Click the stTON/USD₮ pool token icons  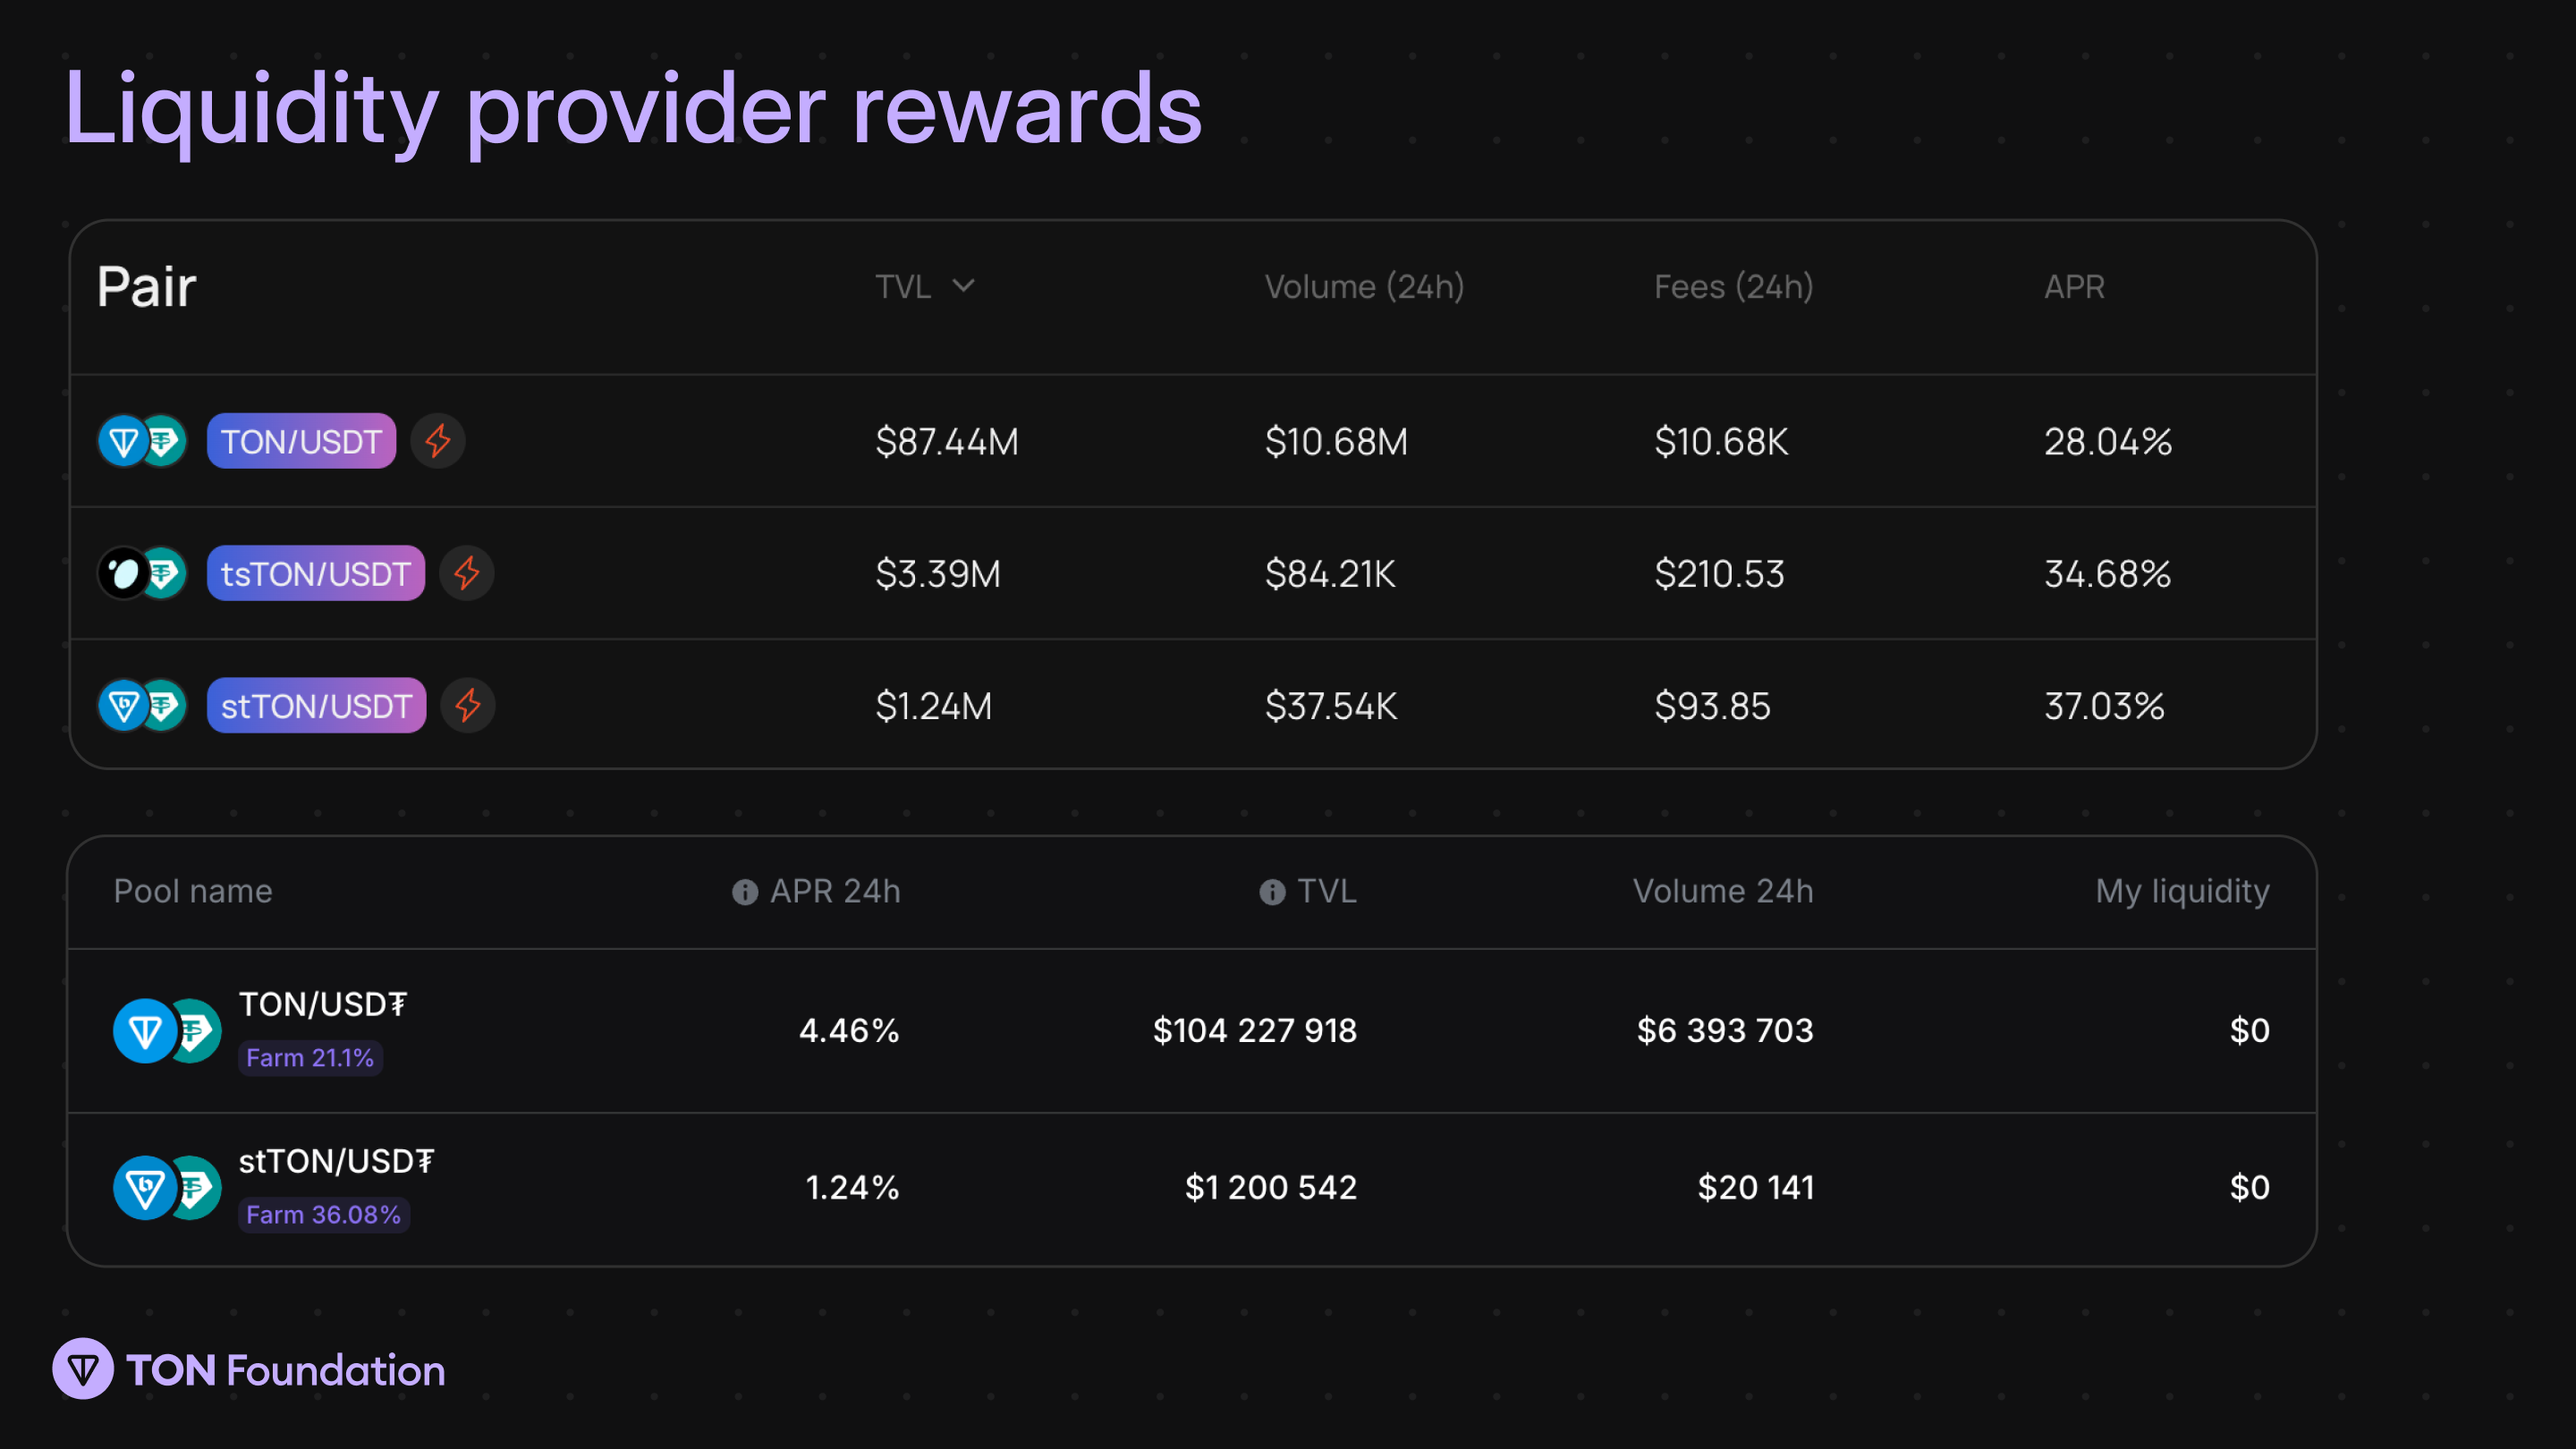(167, 1188)
